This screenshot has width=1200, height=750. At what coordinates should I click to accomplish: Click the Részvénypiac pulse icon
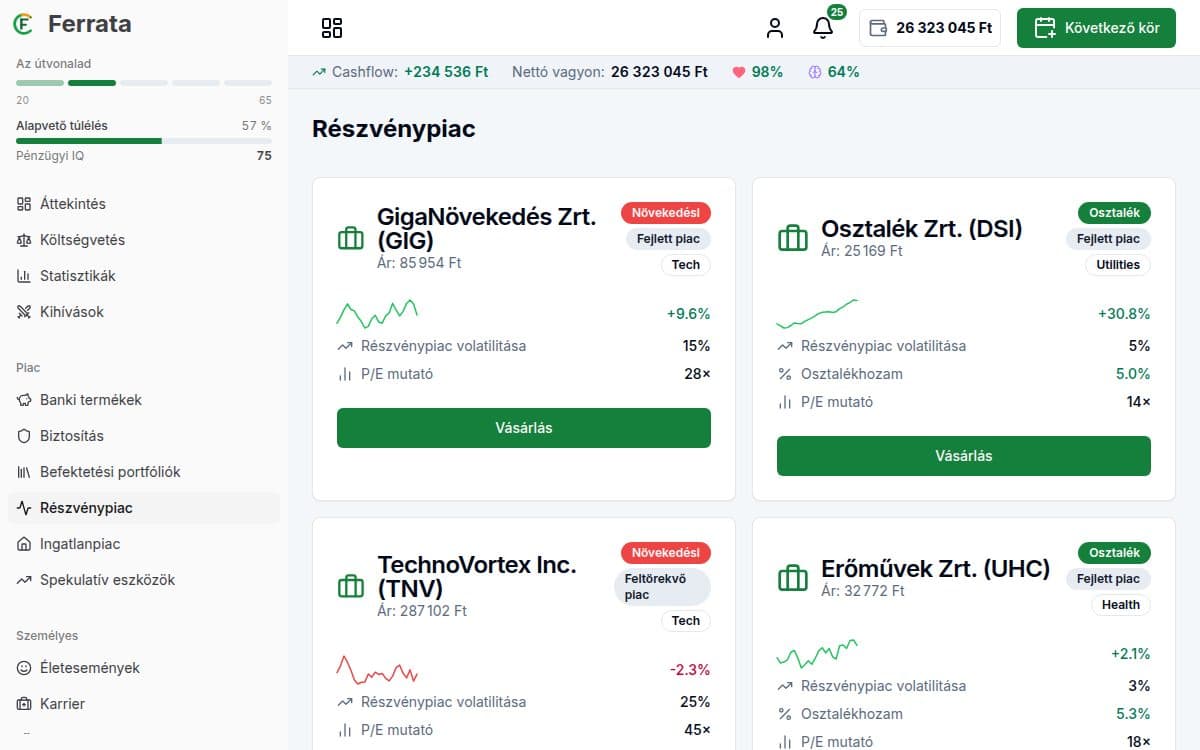[x=25, y=508]
